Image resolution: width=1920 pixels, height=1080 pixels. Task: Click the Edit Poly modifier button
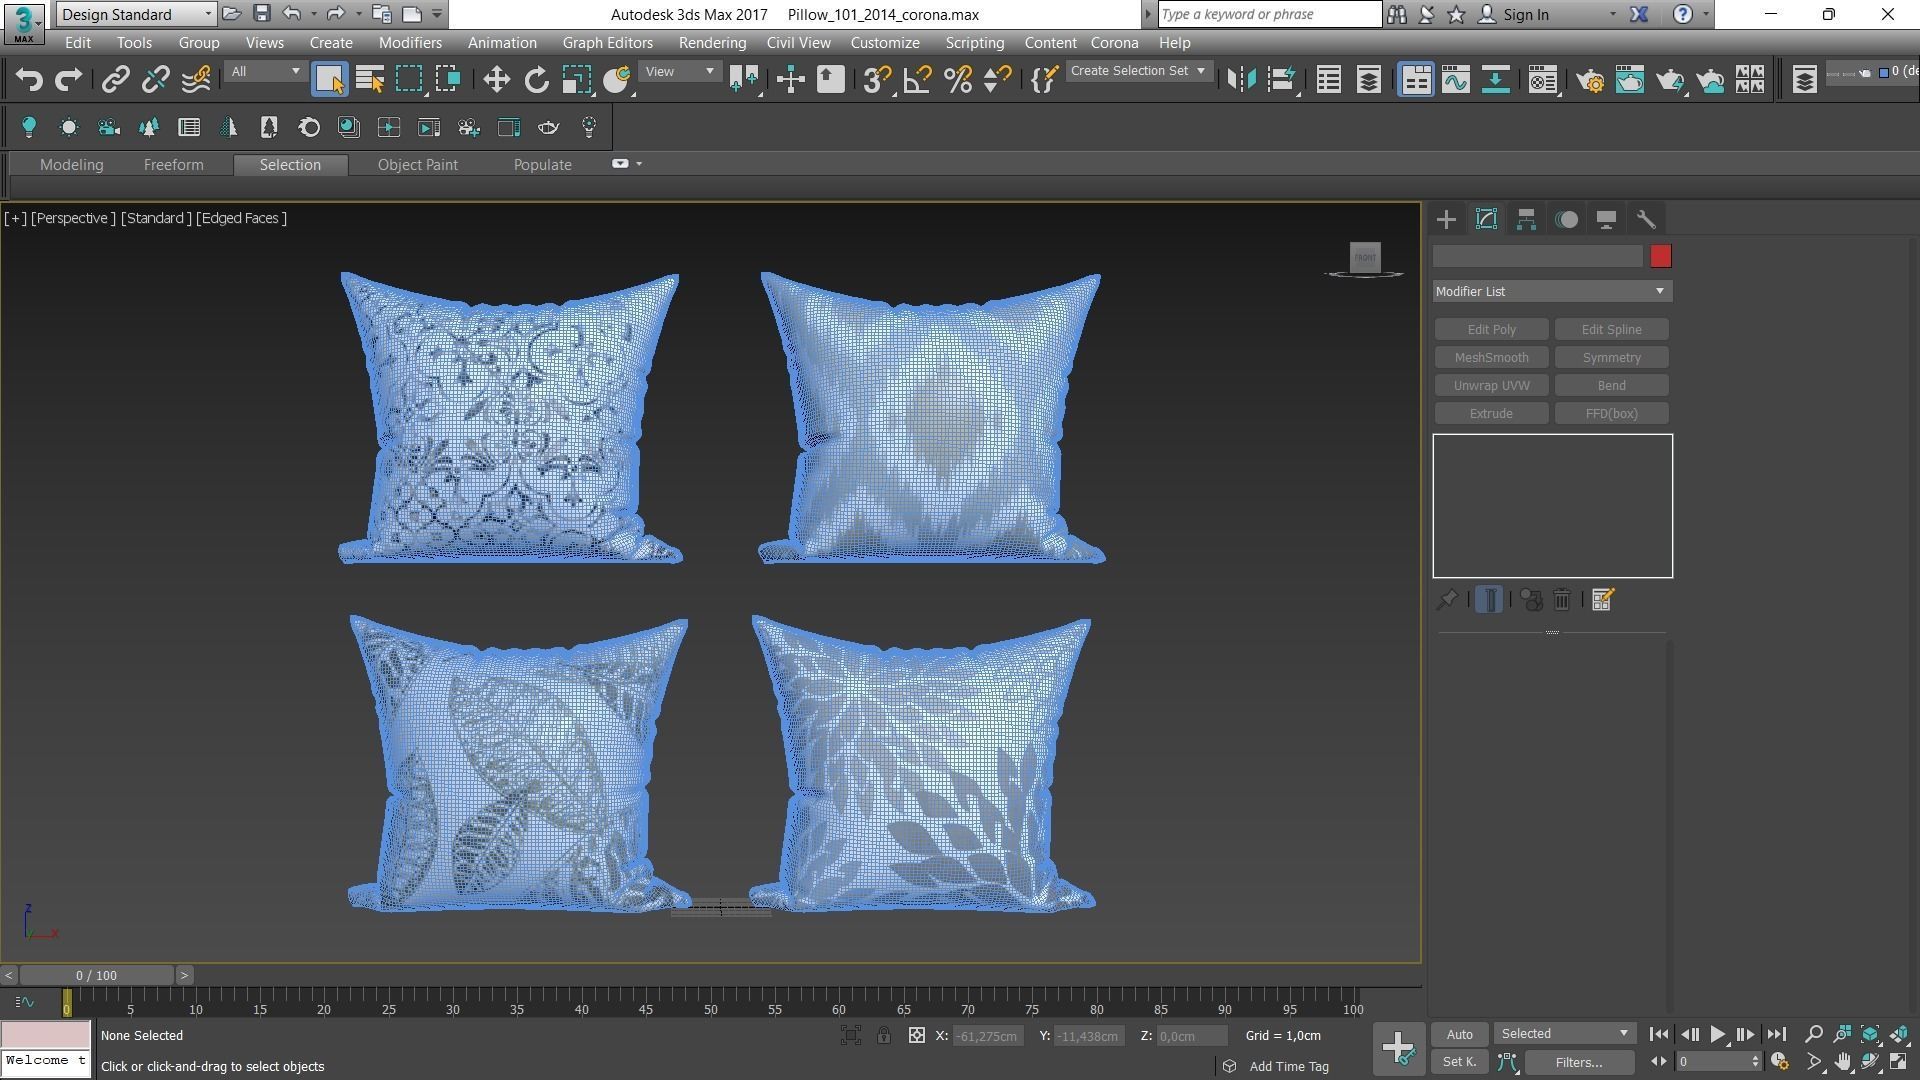1491,330
